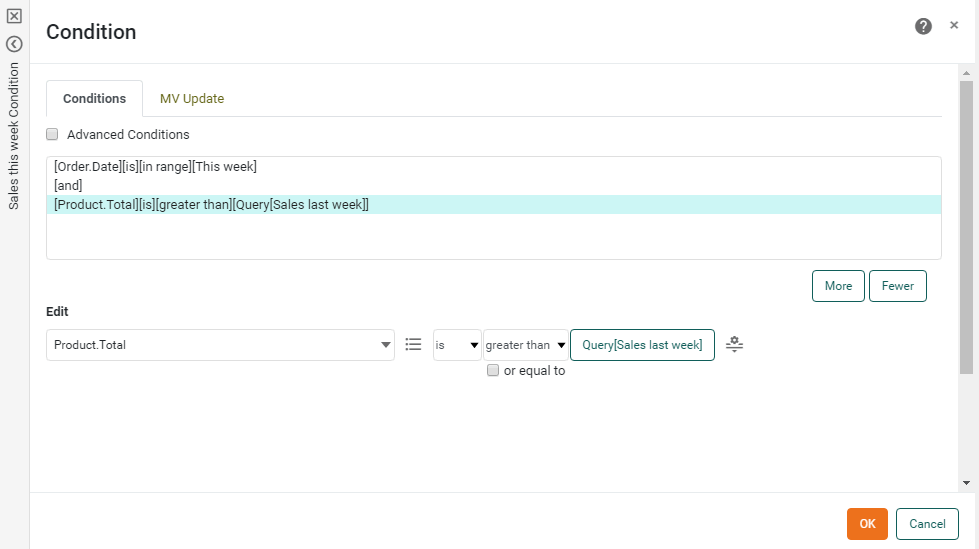Click the X box icon at sidebar top
Screen dimensions: 979x549
[14, 16]
